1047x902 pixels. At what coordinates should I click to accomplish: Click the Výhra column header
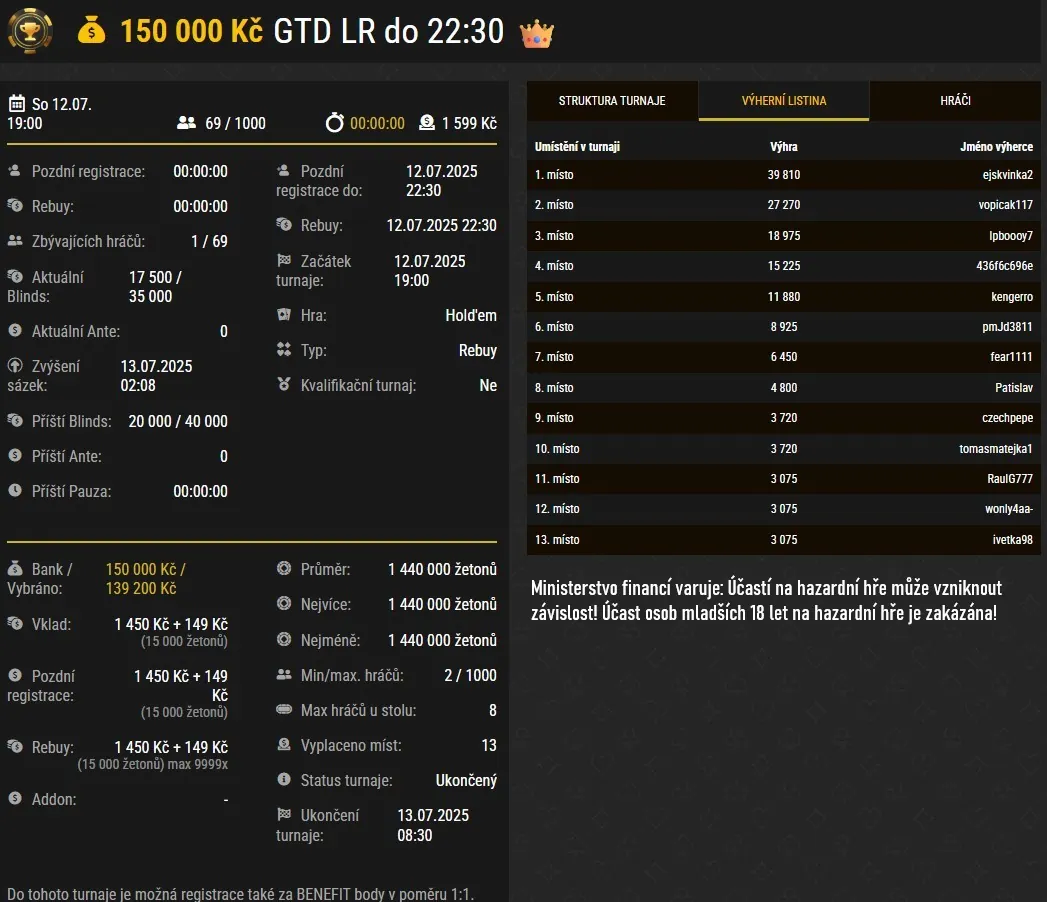point(783,146)
